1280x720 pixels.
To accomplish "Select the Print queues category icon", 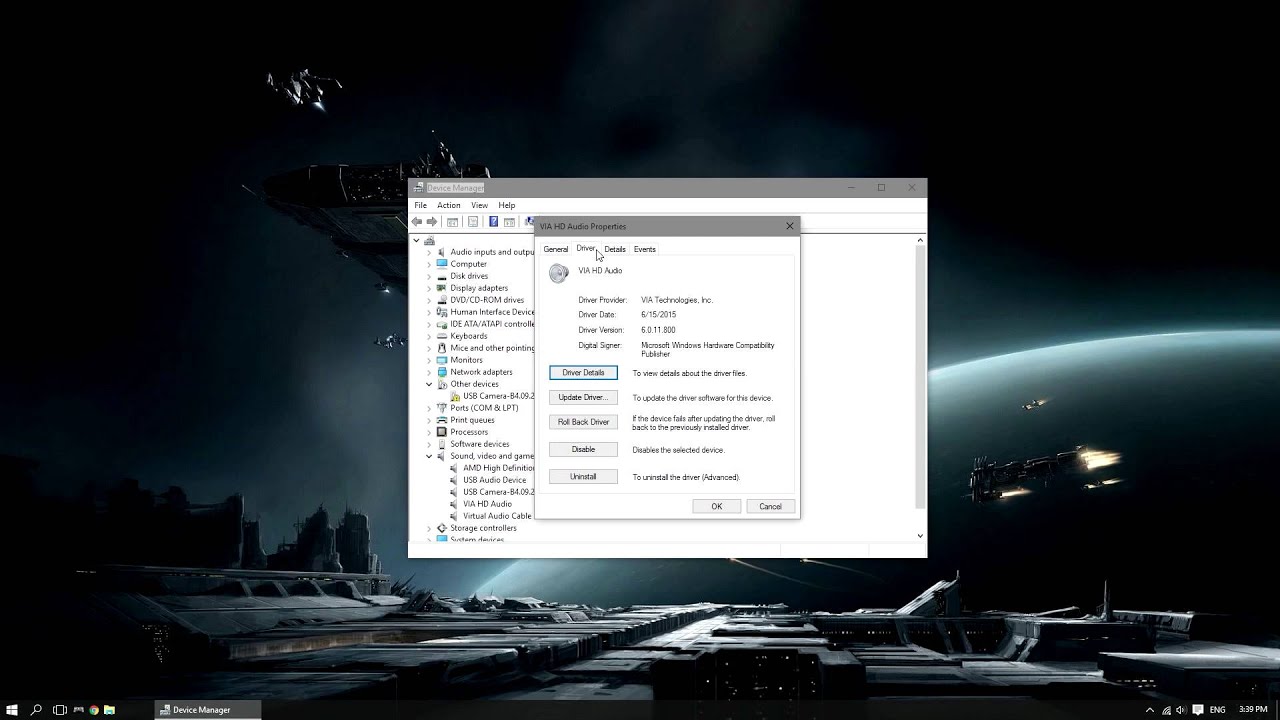I will [x=442, y=420].
